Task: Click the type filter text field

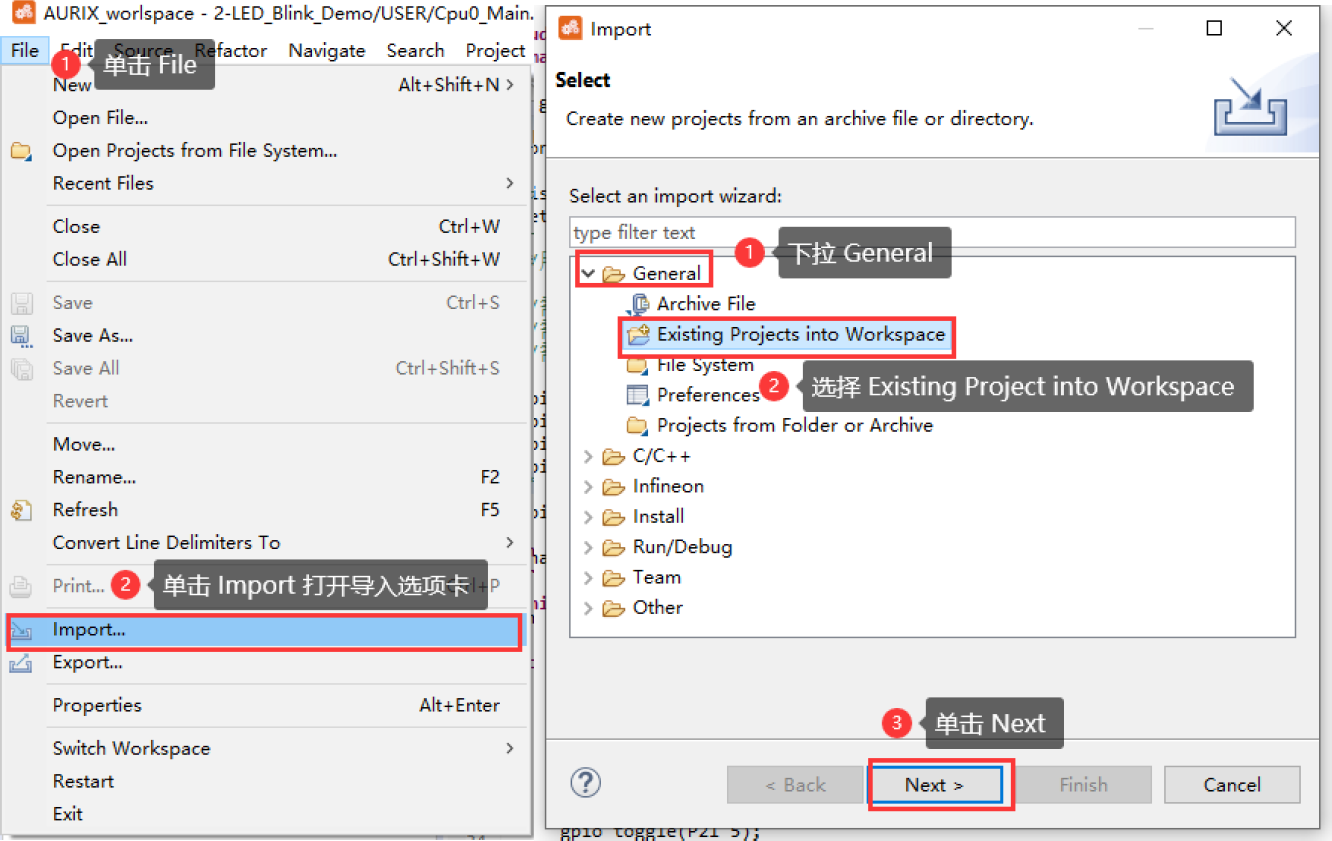Action: (x=932, y=233)
